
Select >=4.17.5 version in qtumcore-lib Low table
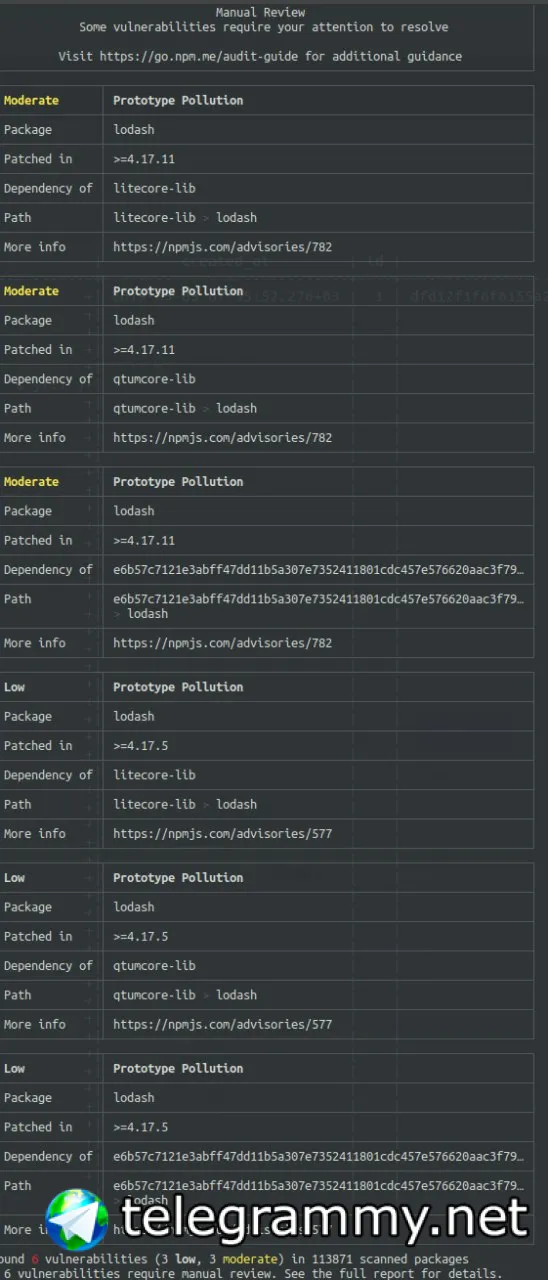(x=140, y=937)
